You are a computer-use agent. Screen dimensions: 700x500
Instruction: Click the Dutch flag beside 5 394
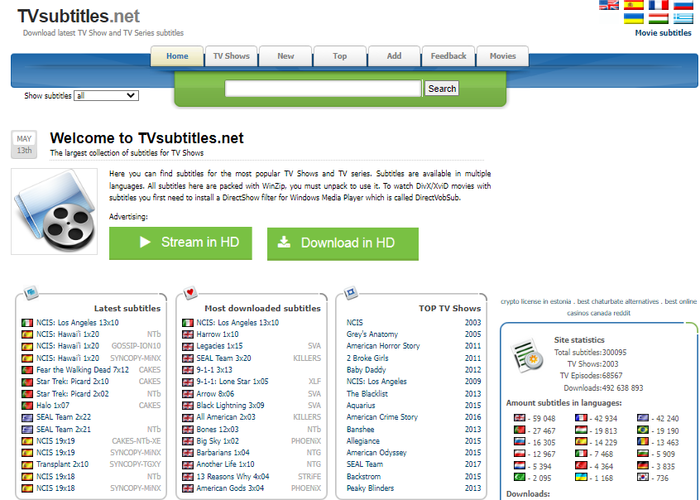[519, 466]
